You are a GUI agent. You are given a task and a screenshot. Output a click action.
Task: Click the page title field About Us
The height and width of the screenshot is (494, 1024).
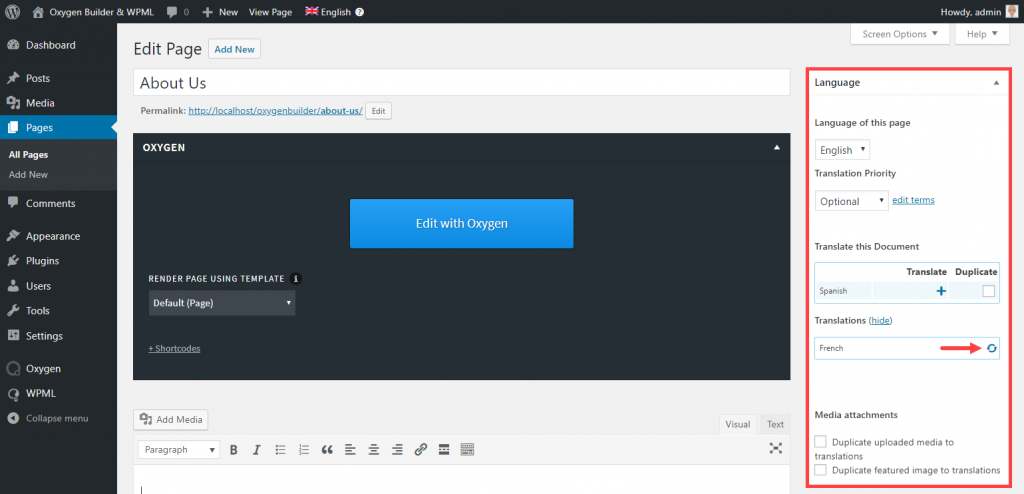[x=462, y=83]
